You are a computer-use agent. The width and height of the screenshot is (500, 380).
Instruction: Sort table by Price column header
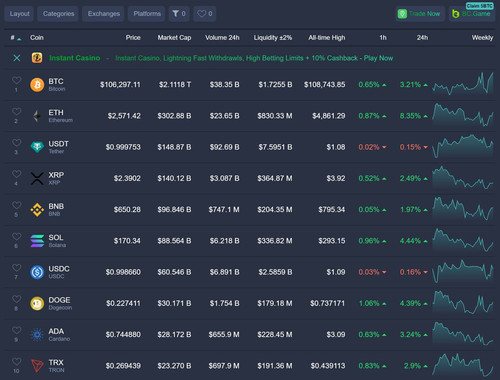[133, 38]
